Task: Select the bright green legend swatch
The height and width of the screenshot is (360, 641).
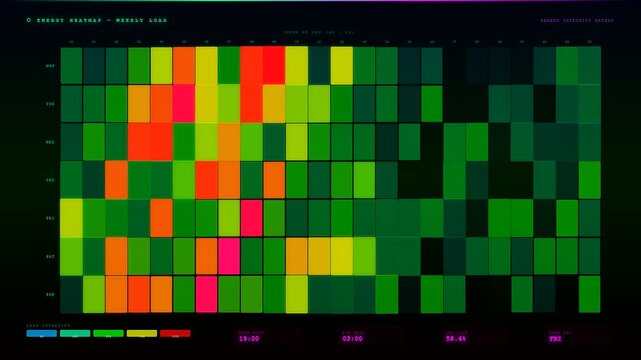Action: tap(108, 334)
